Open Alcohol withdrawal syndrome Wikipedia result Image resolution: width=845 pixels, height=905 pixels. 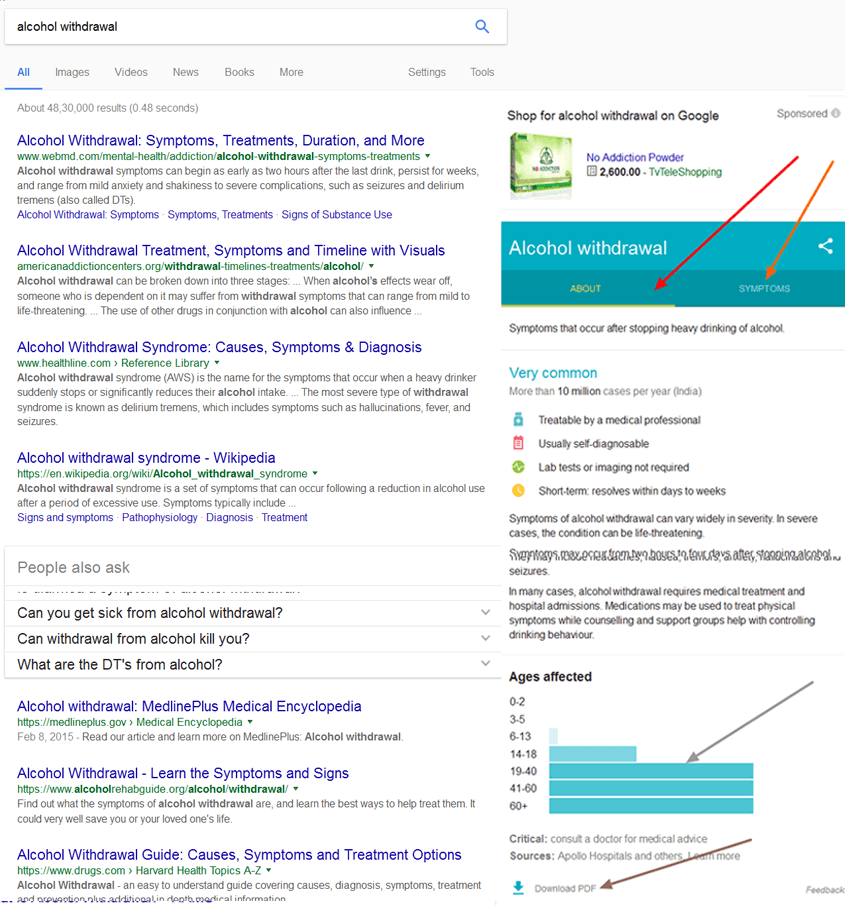pos(146,458)
